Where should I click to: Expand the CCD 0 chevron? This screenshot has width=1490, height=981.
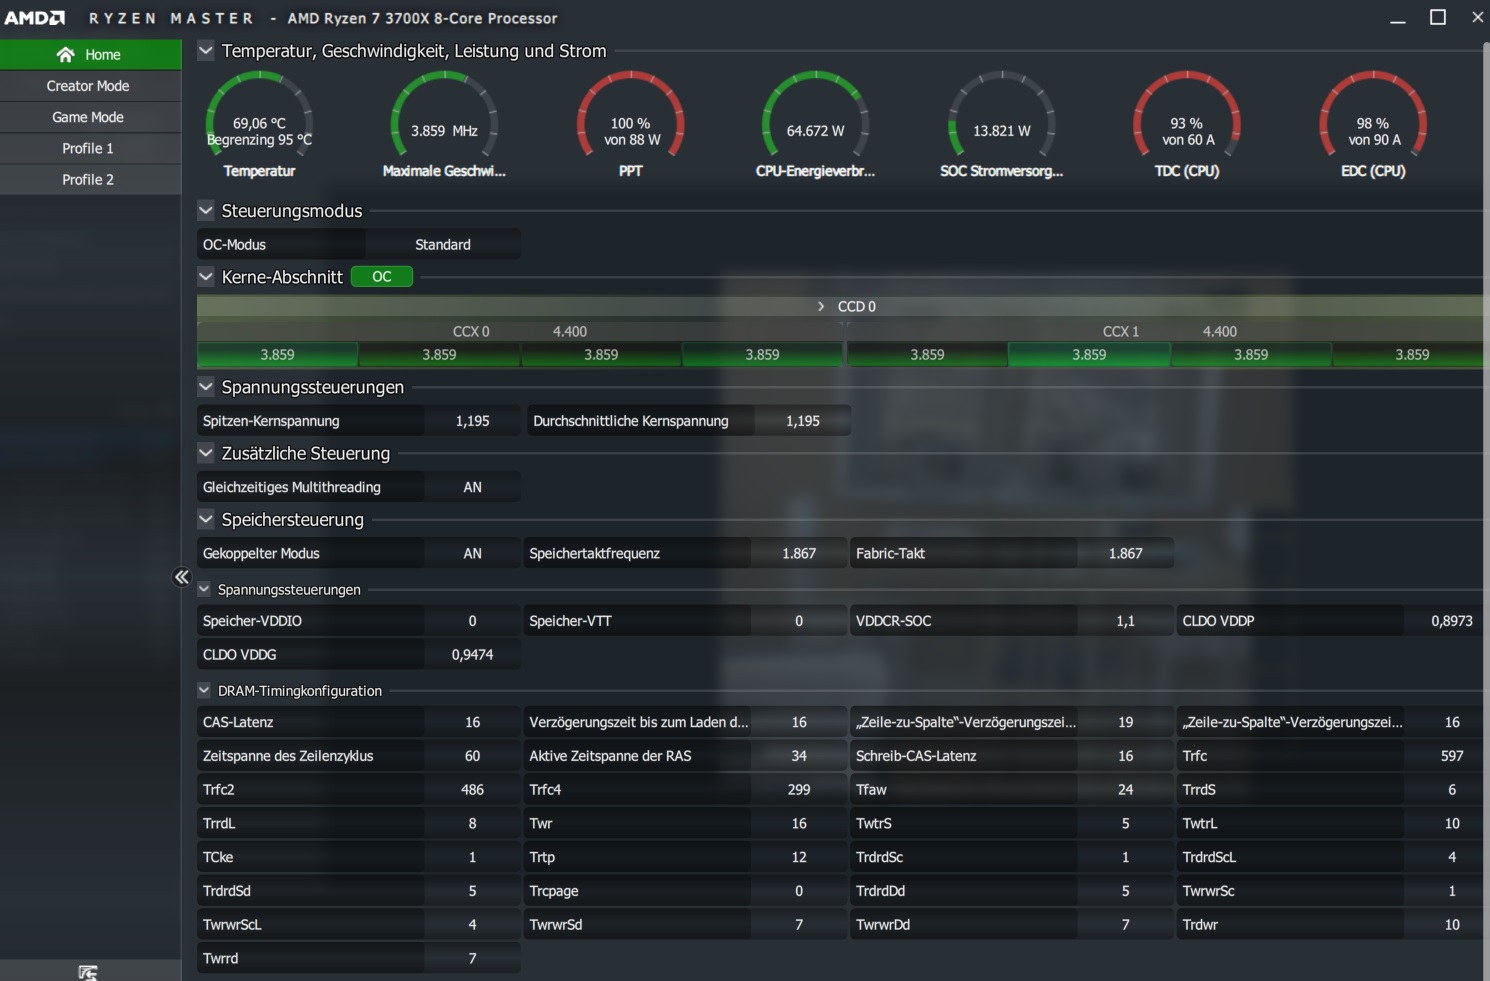pos(821,306)
